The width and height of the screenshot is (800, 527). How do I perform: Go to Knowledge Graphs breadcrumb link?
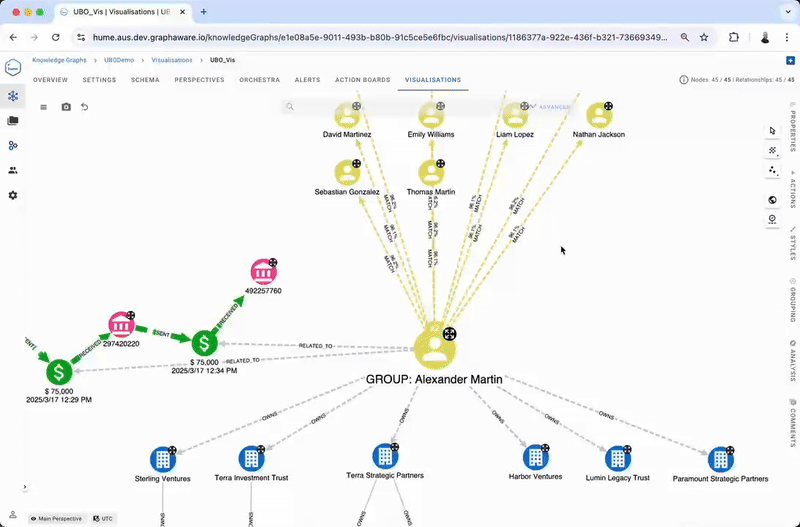(x=59, y=60)
